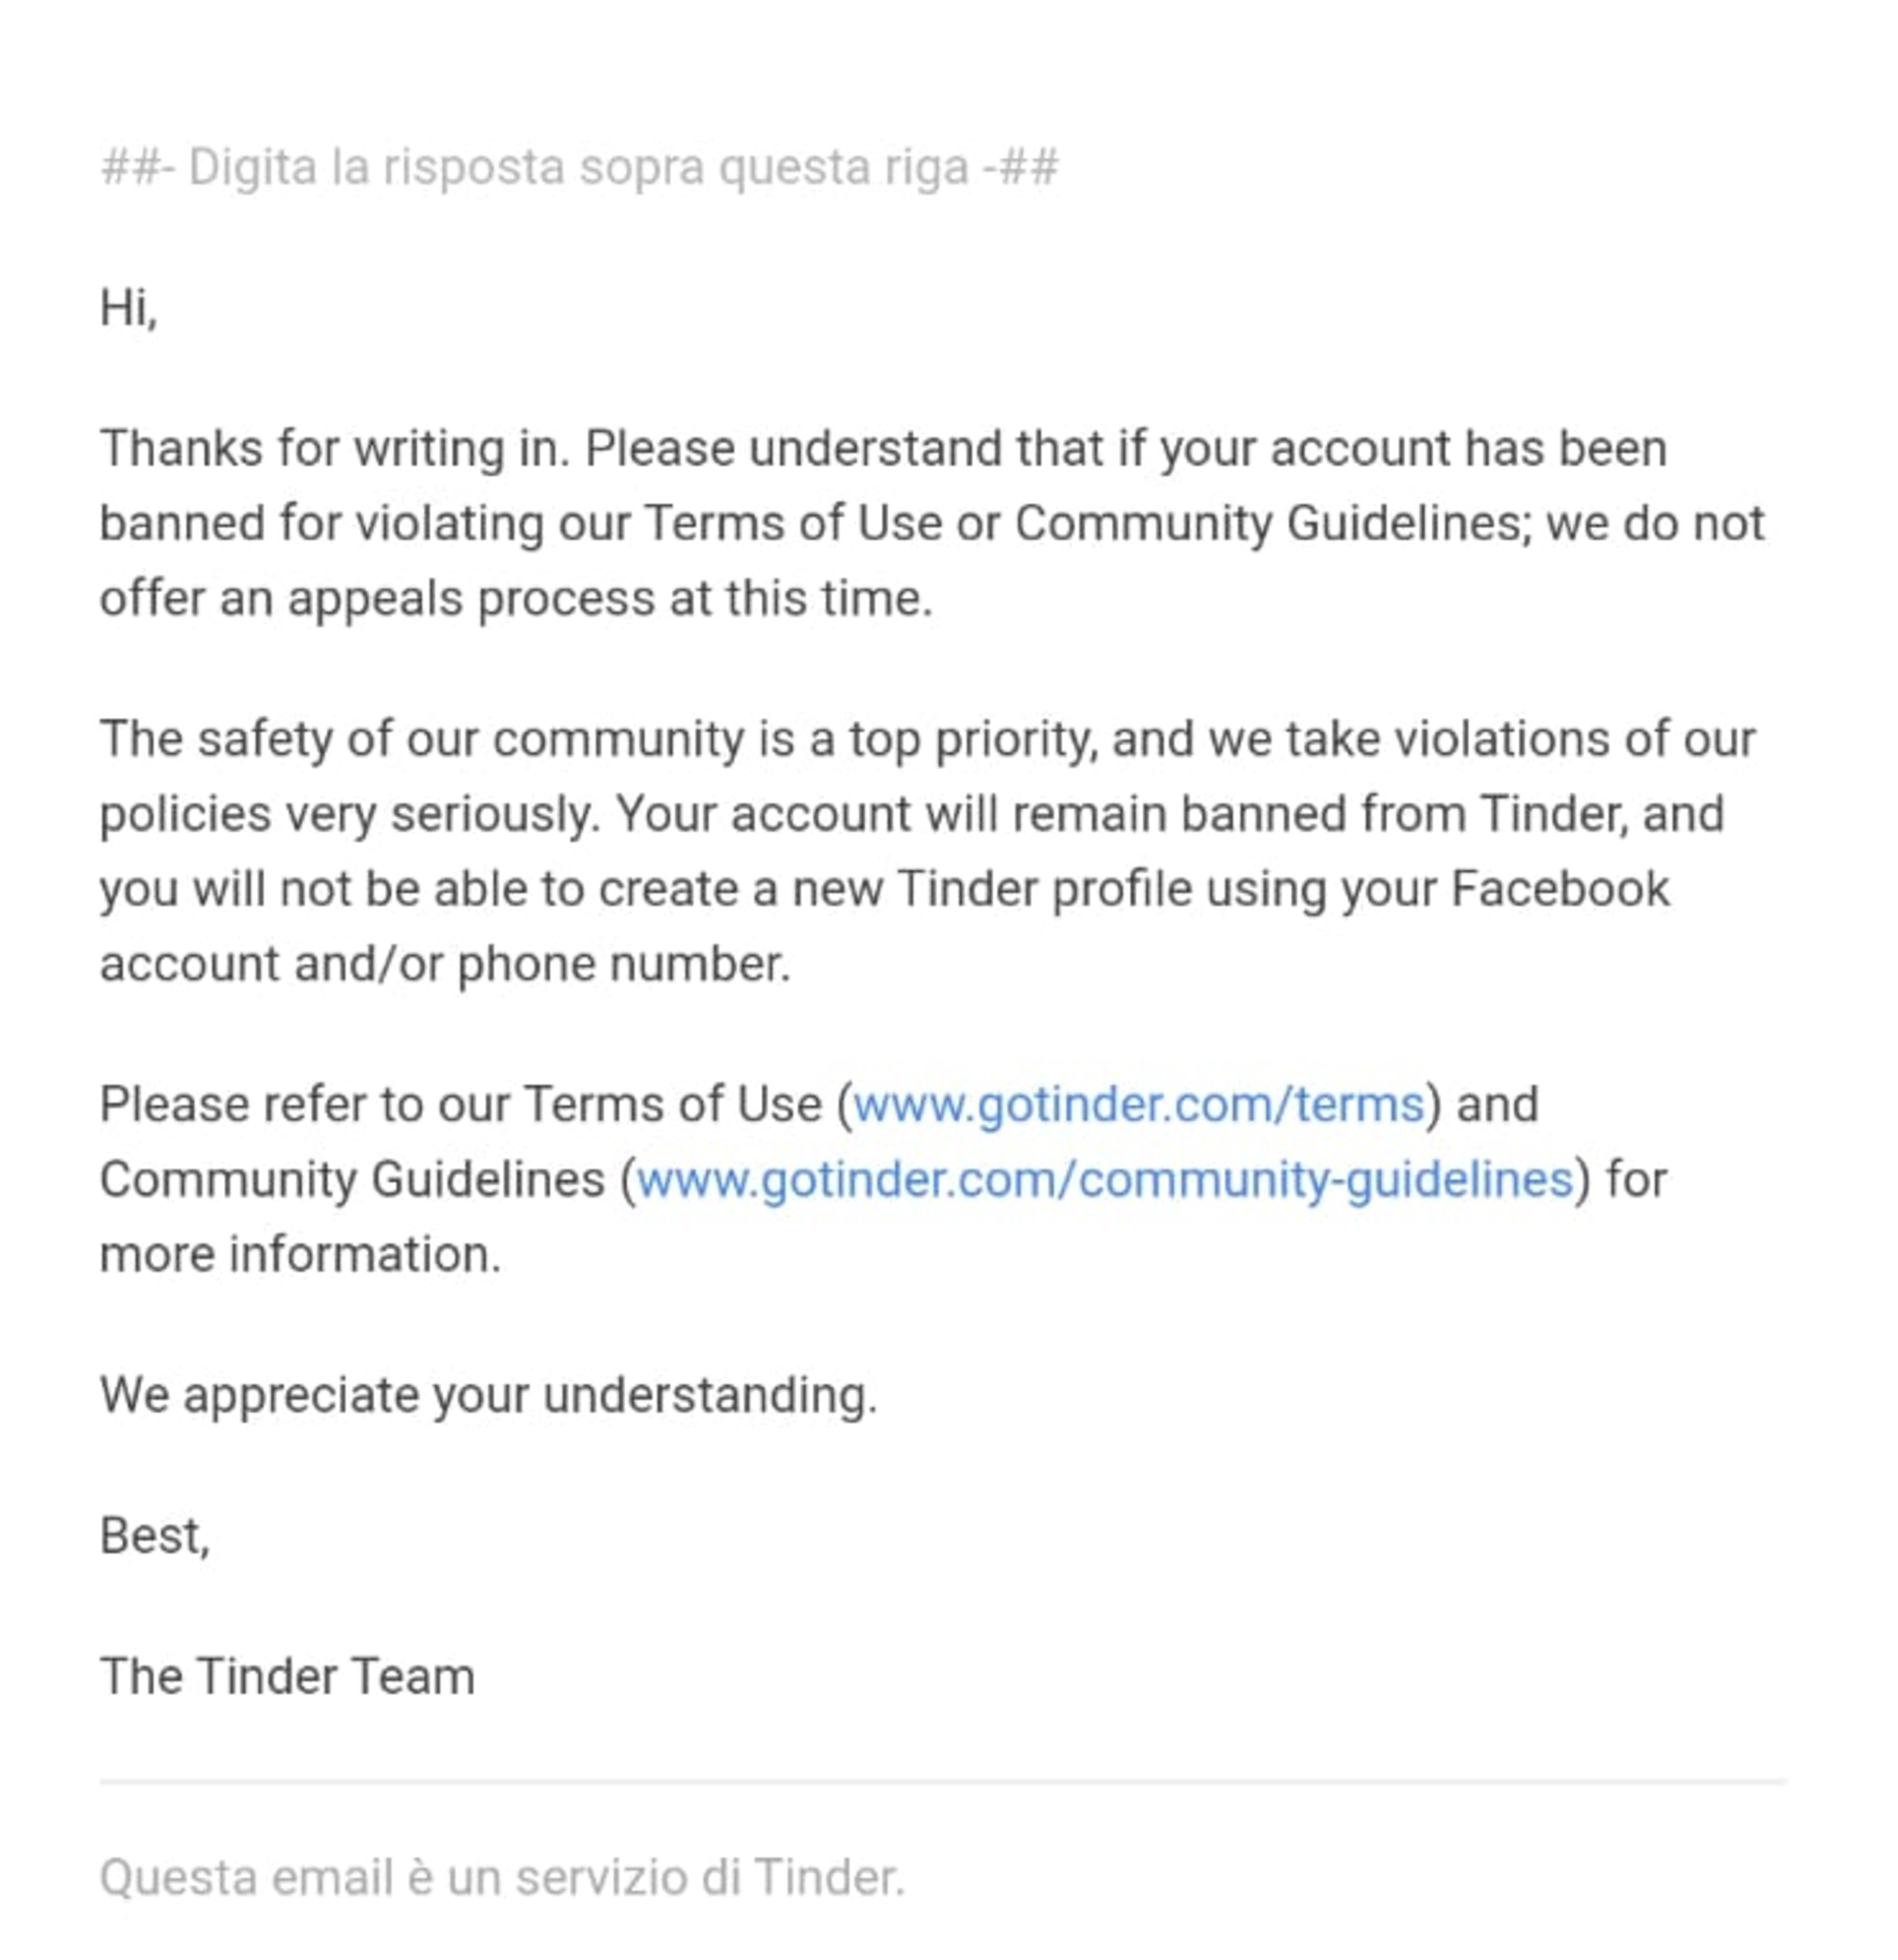
Task: Click 'Please refer to our Terms of Use' text
Action: (x=461, y=1105)
